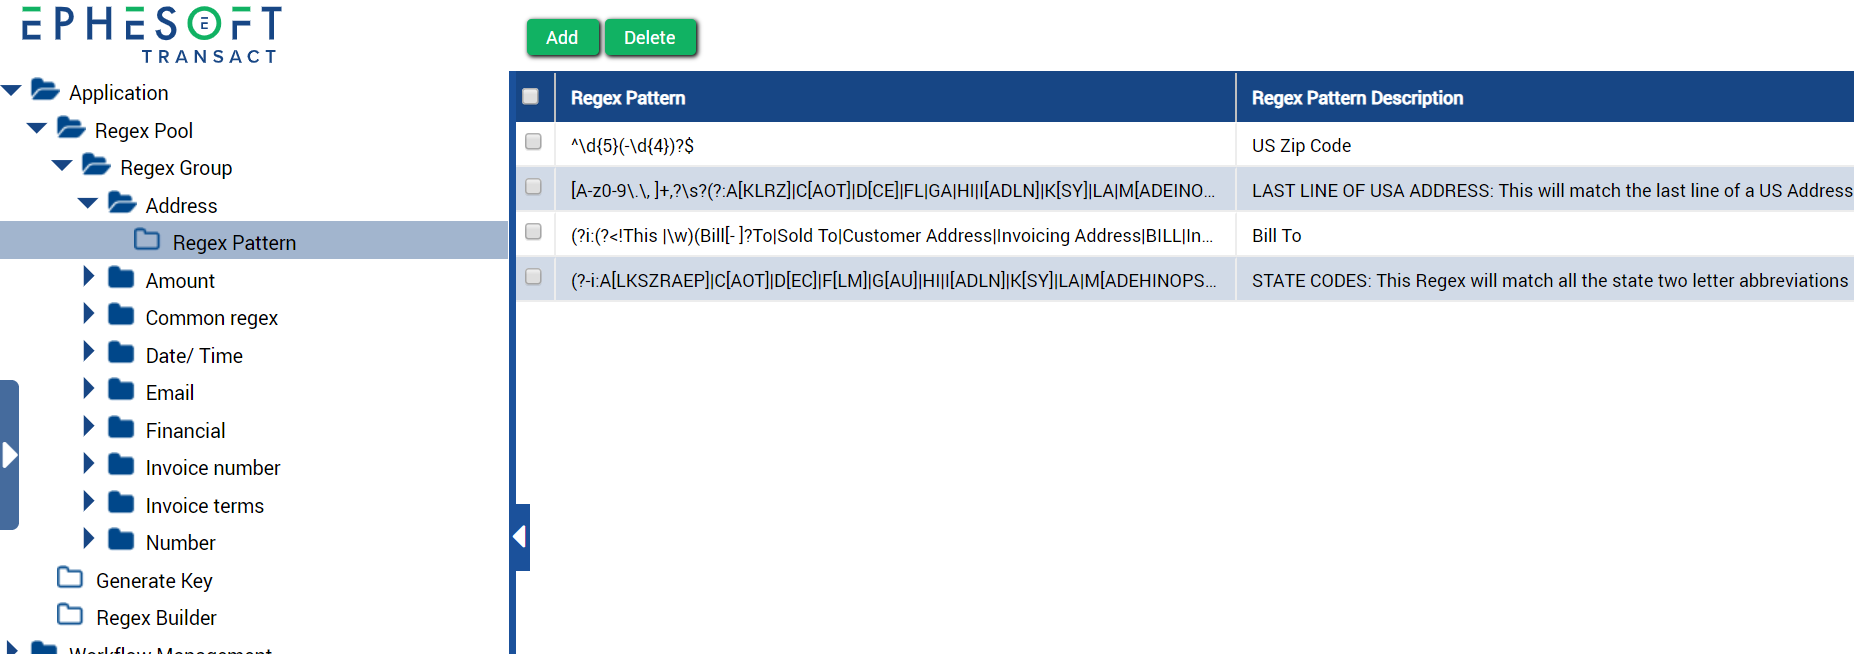Expand the Invoice number folder arrow
1854x654 pixels.
coord(89,464)
